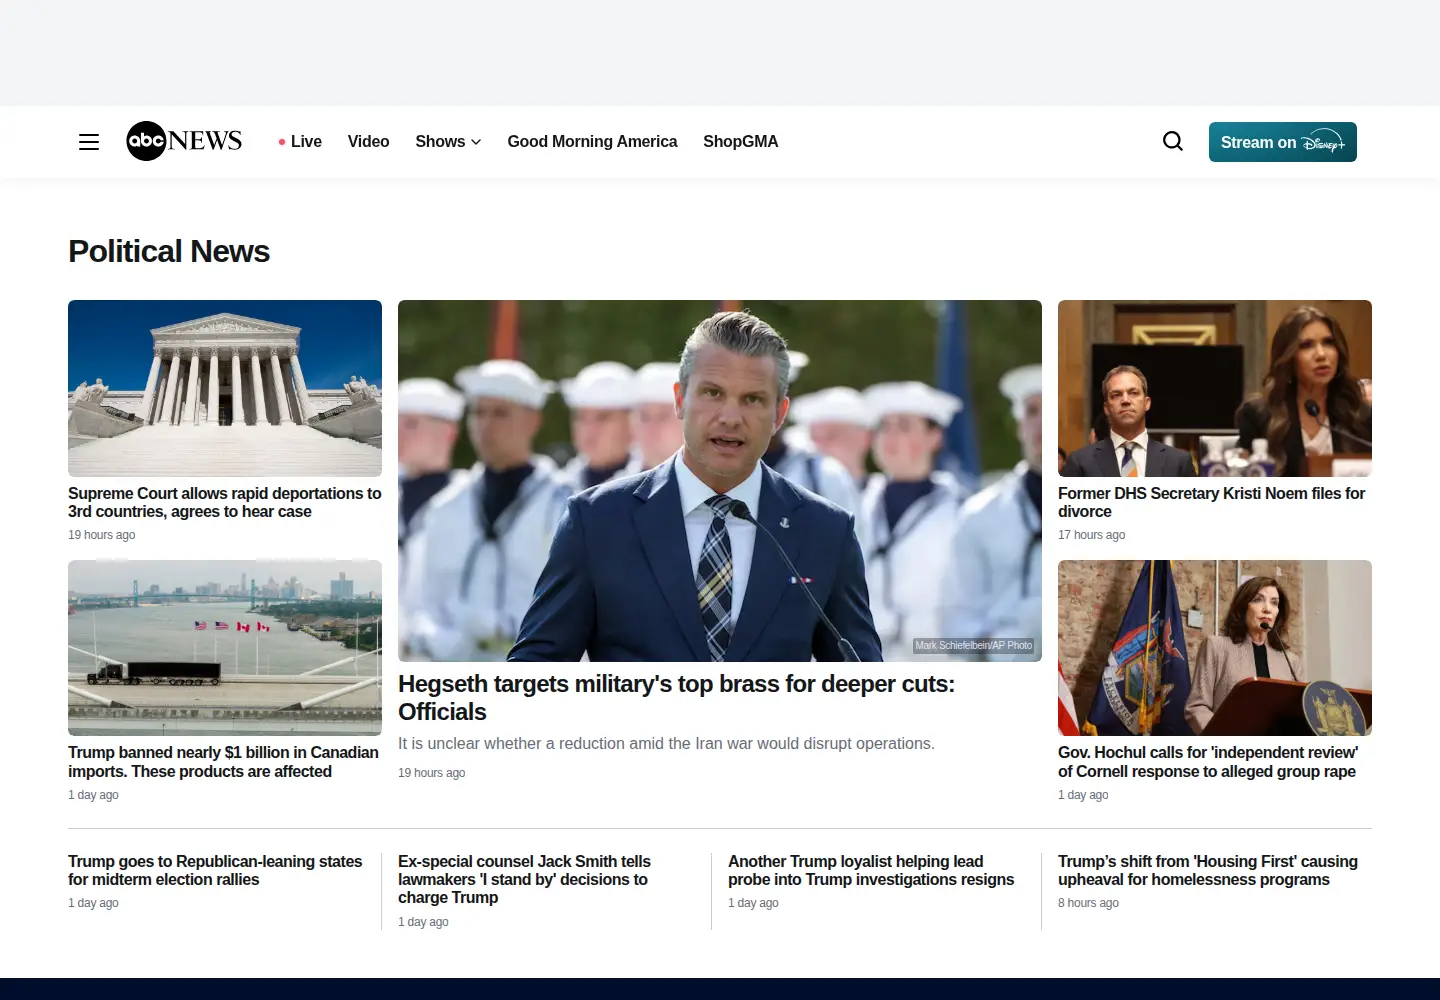The height and width of the screenshot is (1000, 1440).
Task: Read Housing First homelessness programs story
Action: point(1208,870)
